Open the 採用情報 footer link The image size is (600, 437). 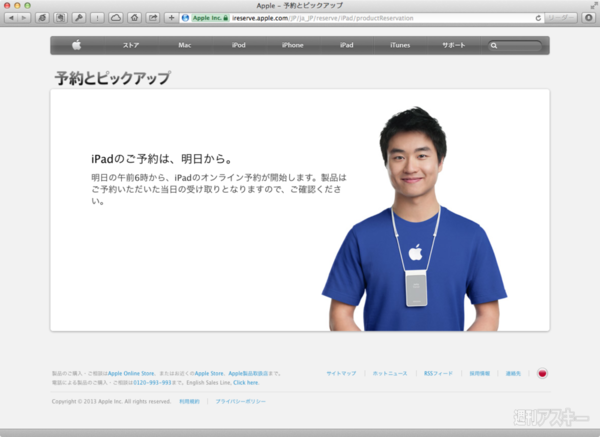479,373
